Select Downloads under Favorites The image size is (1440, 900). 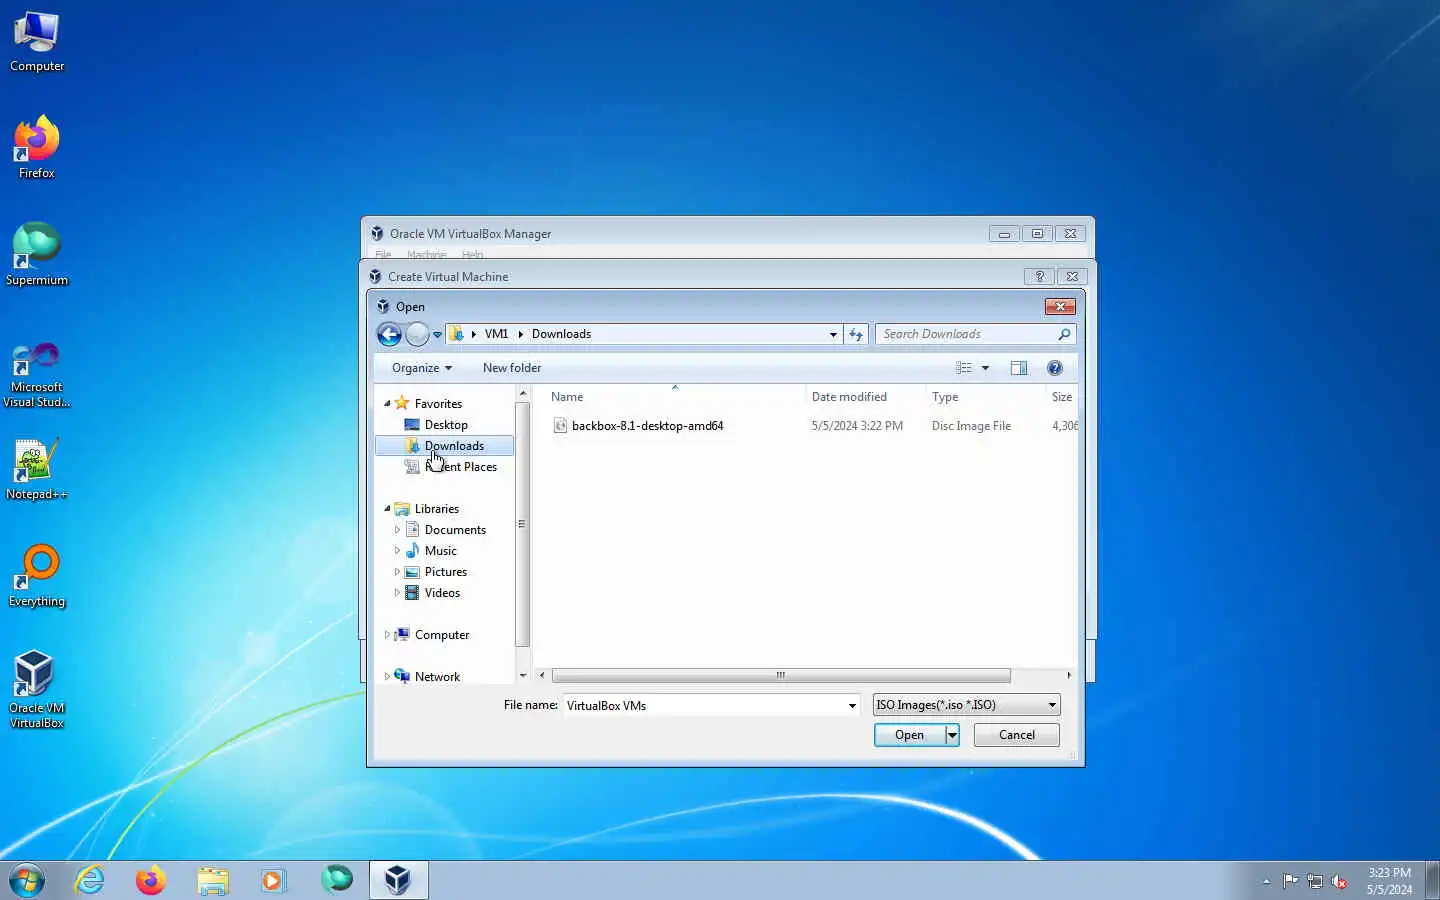445,446
